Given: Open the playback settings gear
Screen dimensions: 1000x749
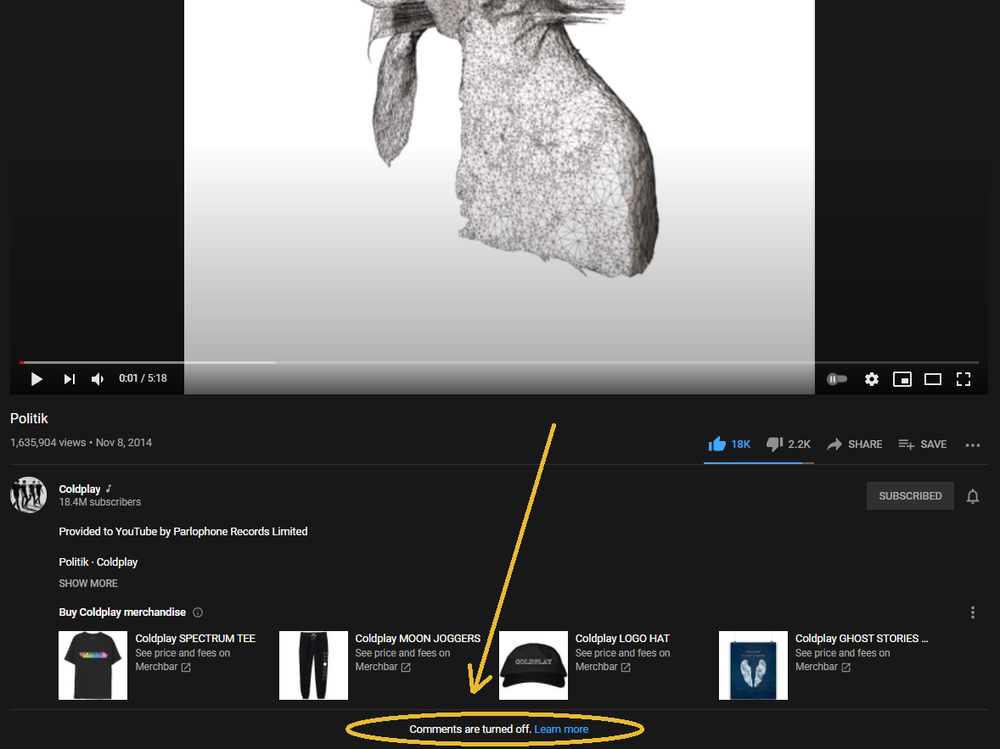Looking at the screenshot, I should (x=871, y=379).
